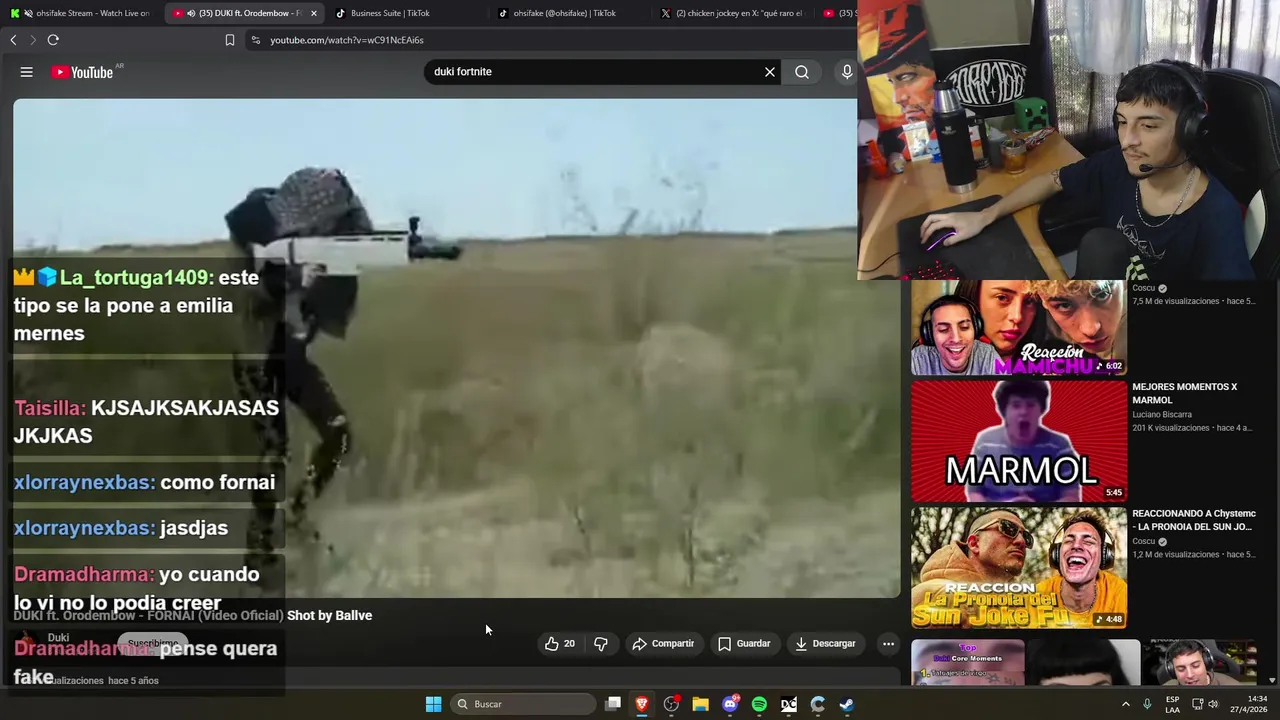Switch to ohsifake Stream Kick tab
This screenshot has width=1280, height=720.
point(81,13)
